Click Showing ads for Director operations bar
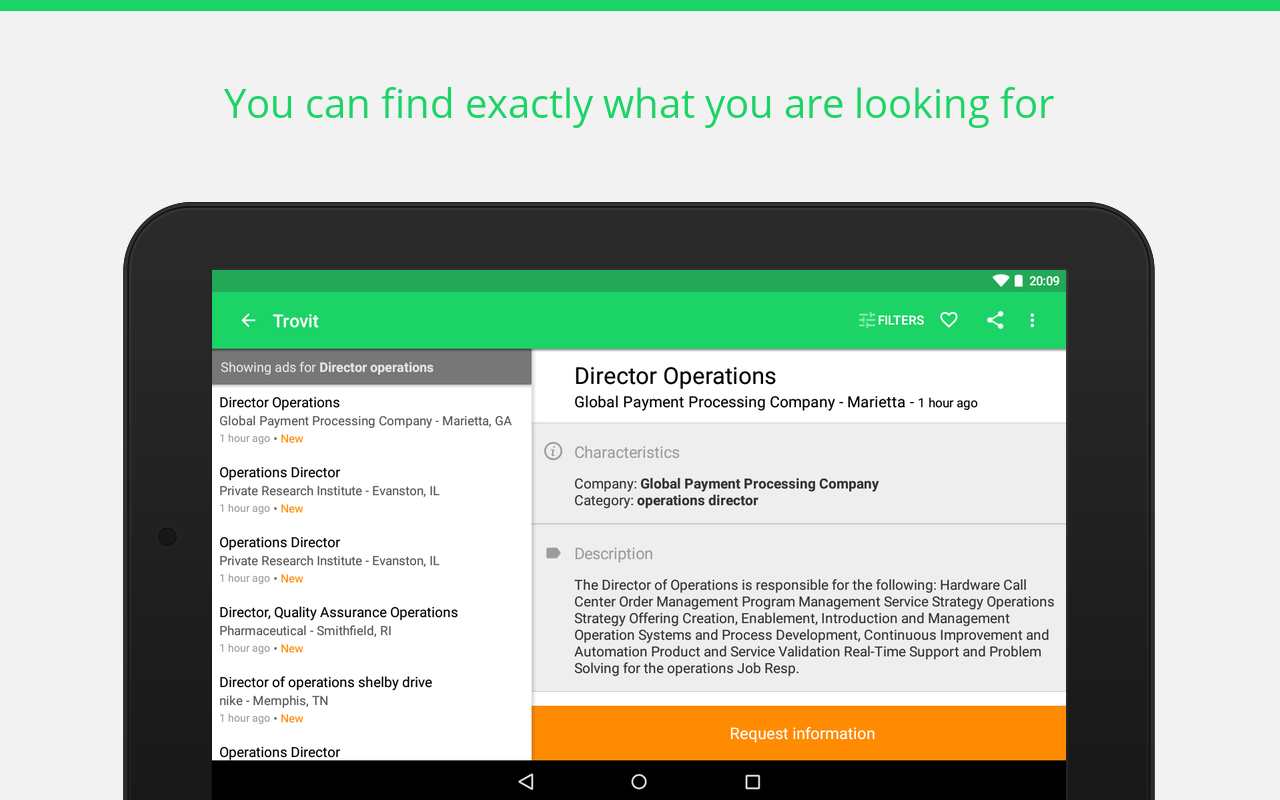The image size is (1280, 800). (371, 367)
